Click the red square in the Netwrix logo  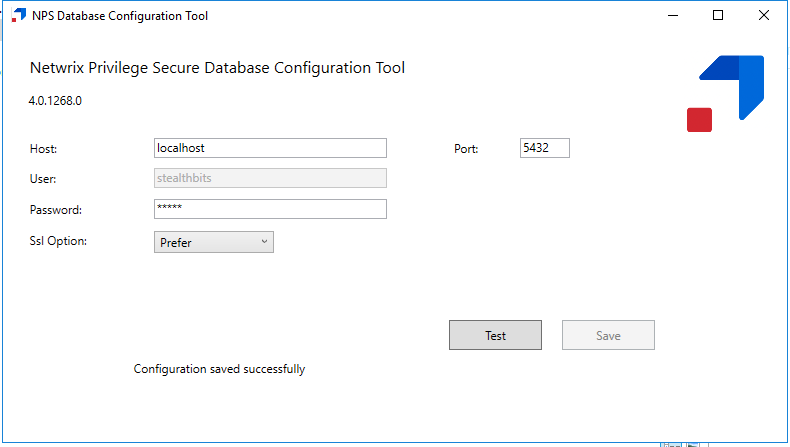coord(699,119)
